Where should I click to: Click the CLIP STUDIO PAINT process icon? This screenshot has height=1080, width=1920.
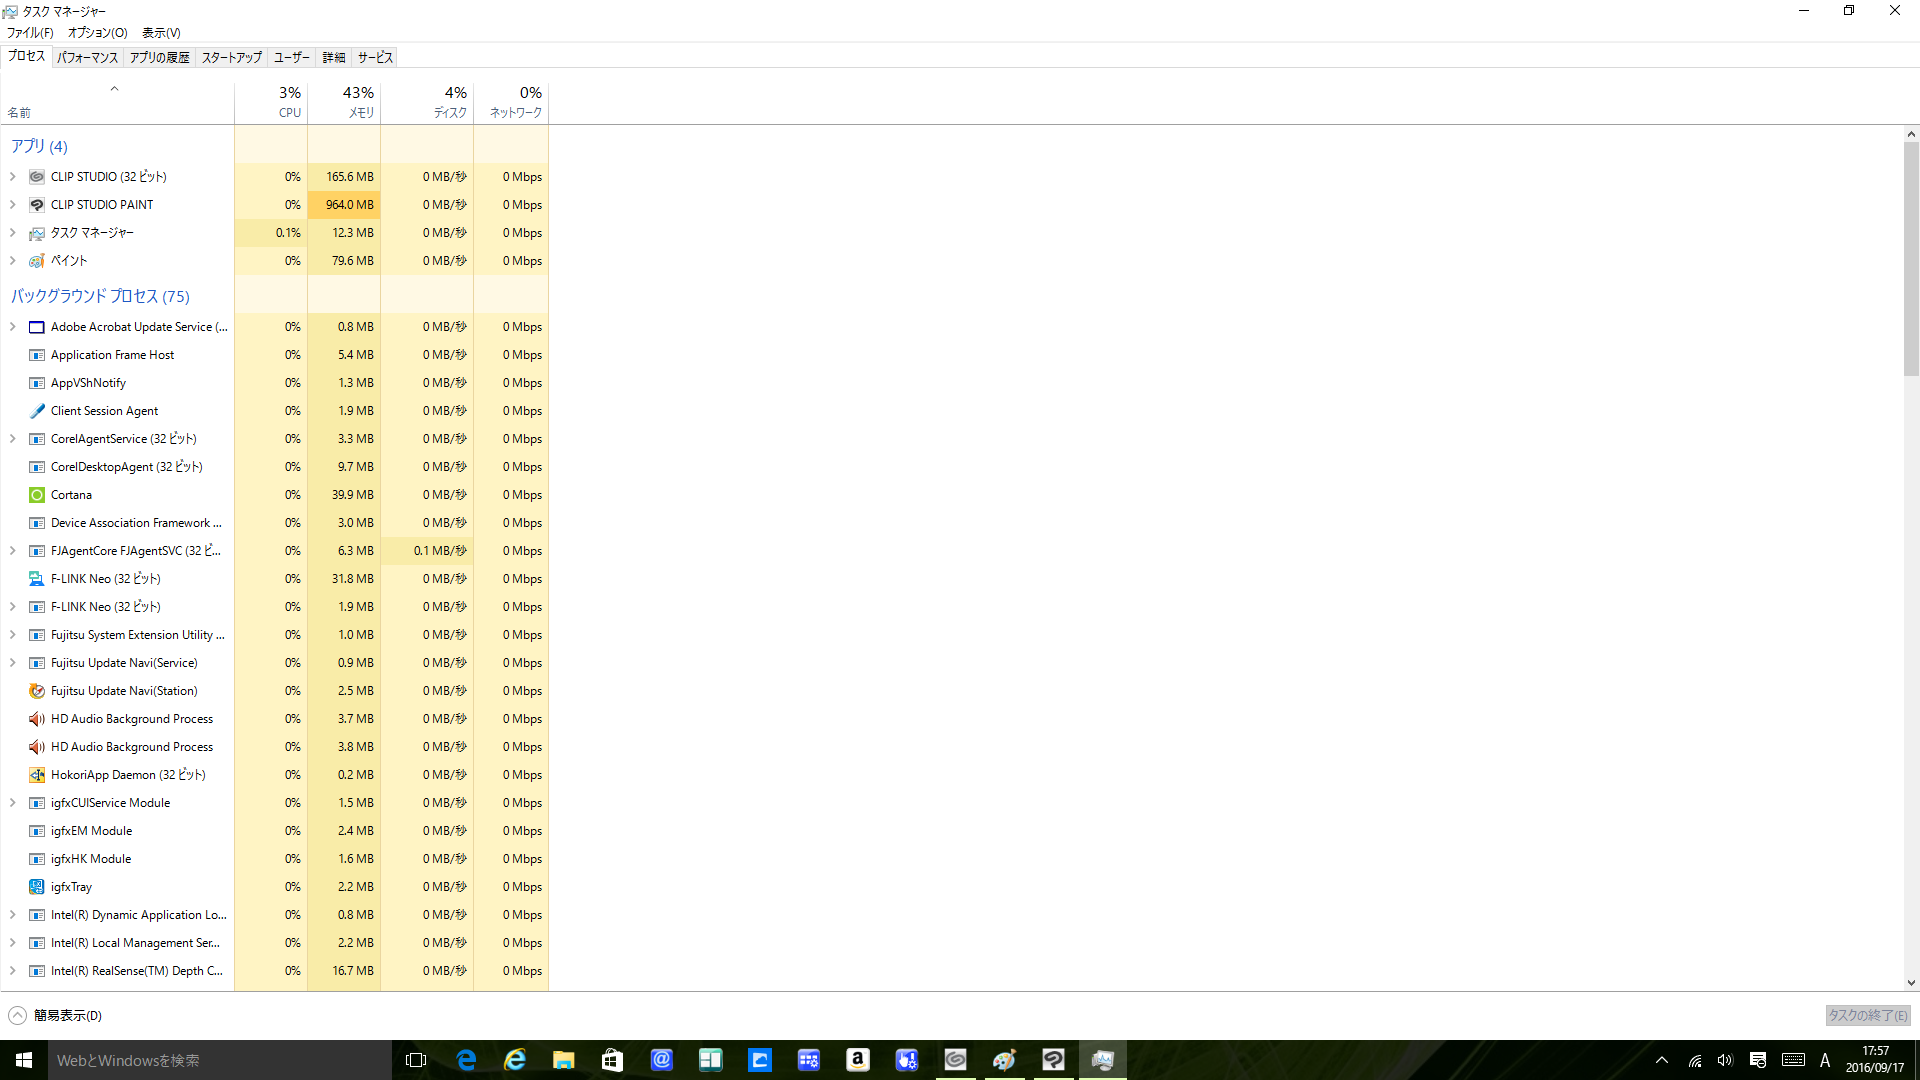point(37,205)
